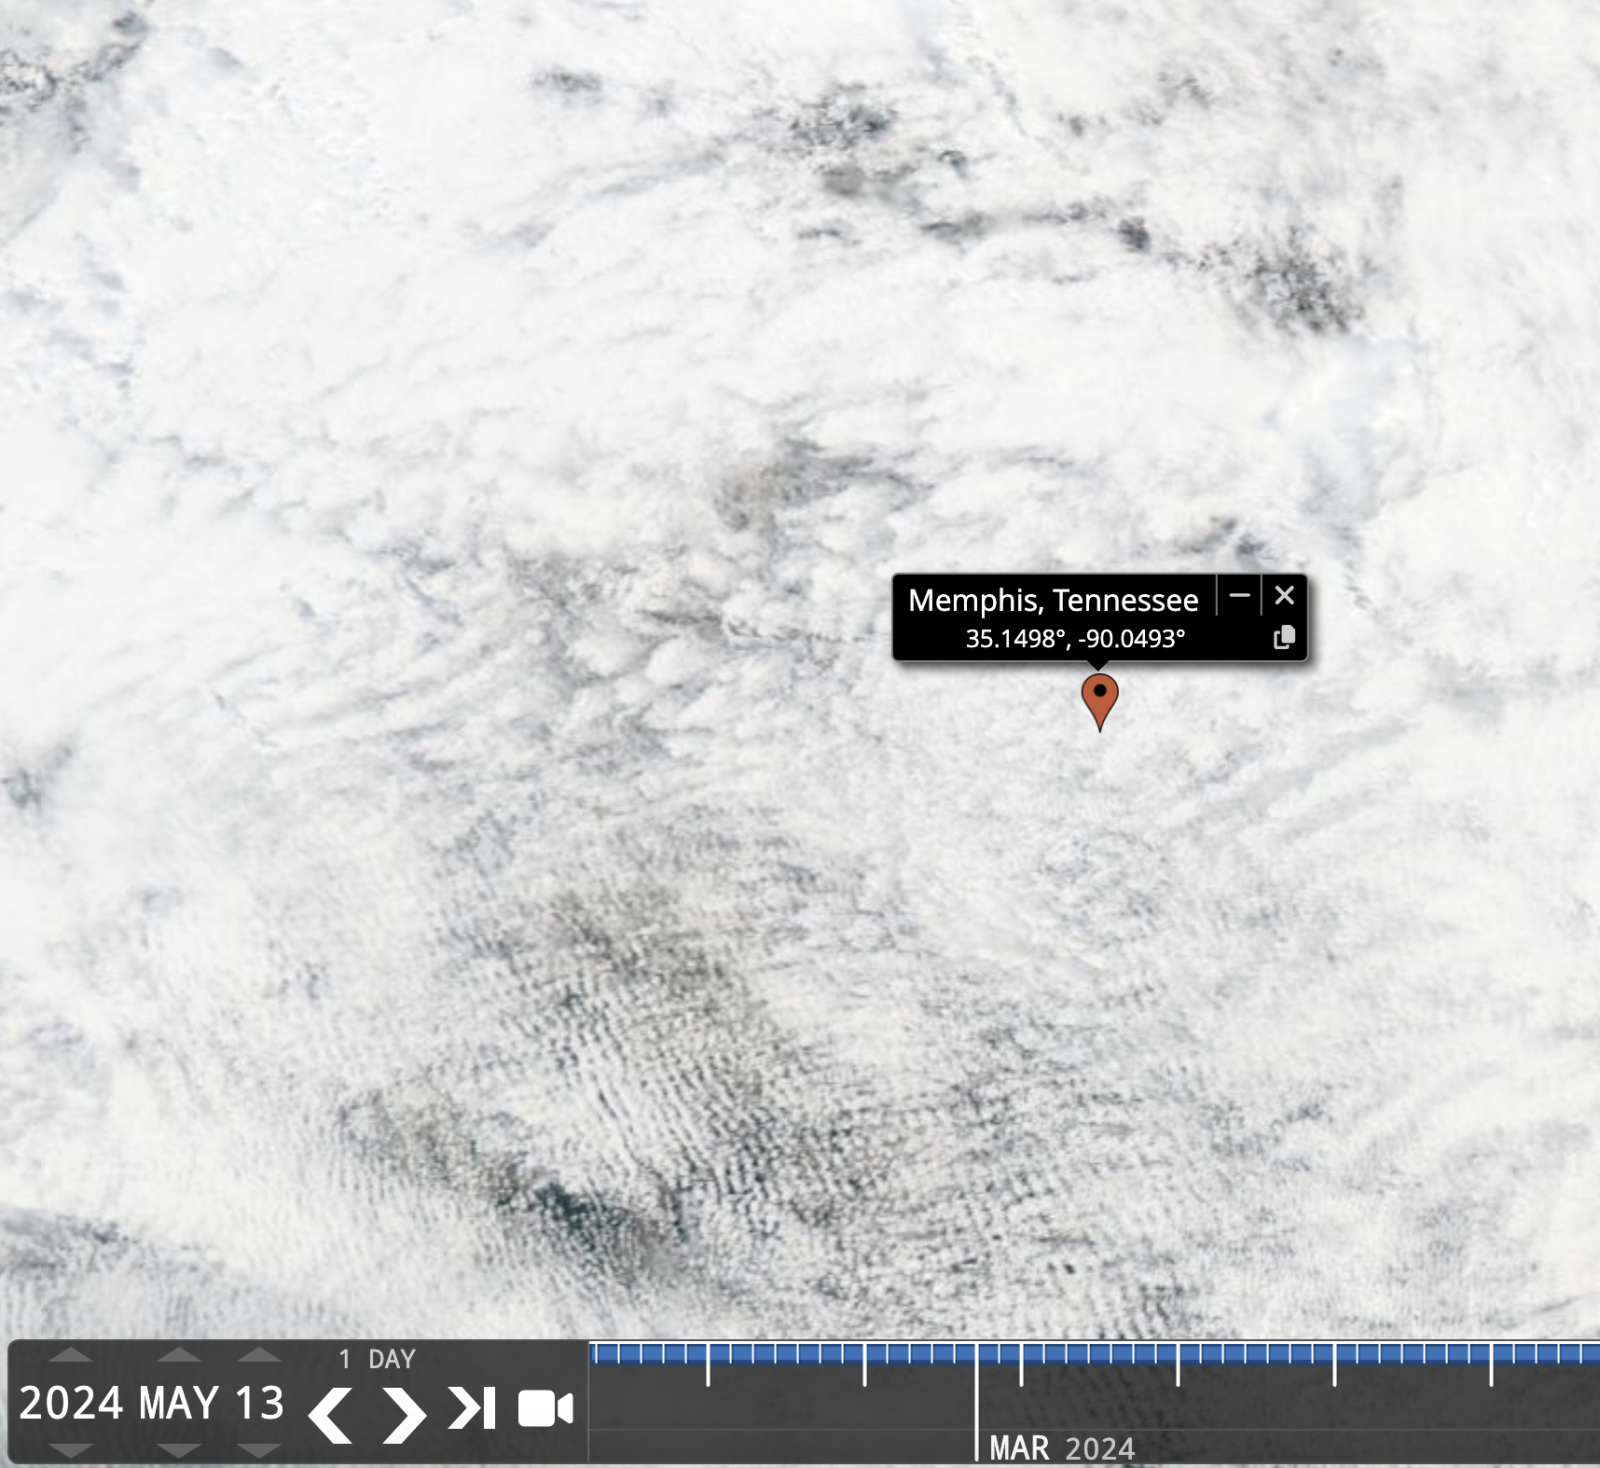Open animation panel via video camera icon
Viewport: 1600px width, 1468px height.
[x=545, y=1409]
